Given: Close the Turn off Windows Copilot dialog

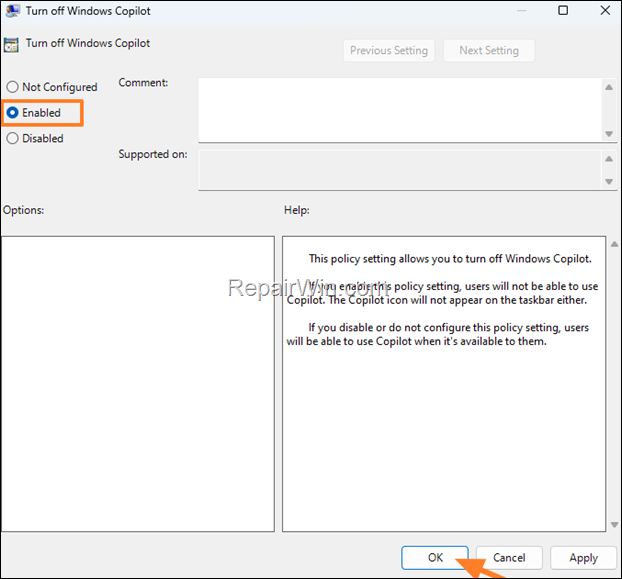Looking at the screenshot, I should (x=605, y=10).
